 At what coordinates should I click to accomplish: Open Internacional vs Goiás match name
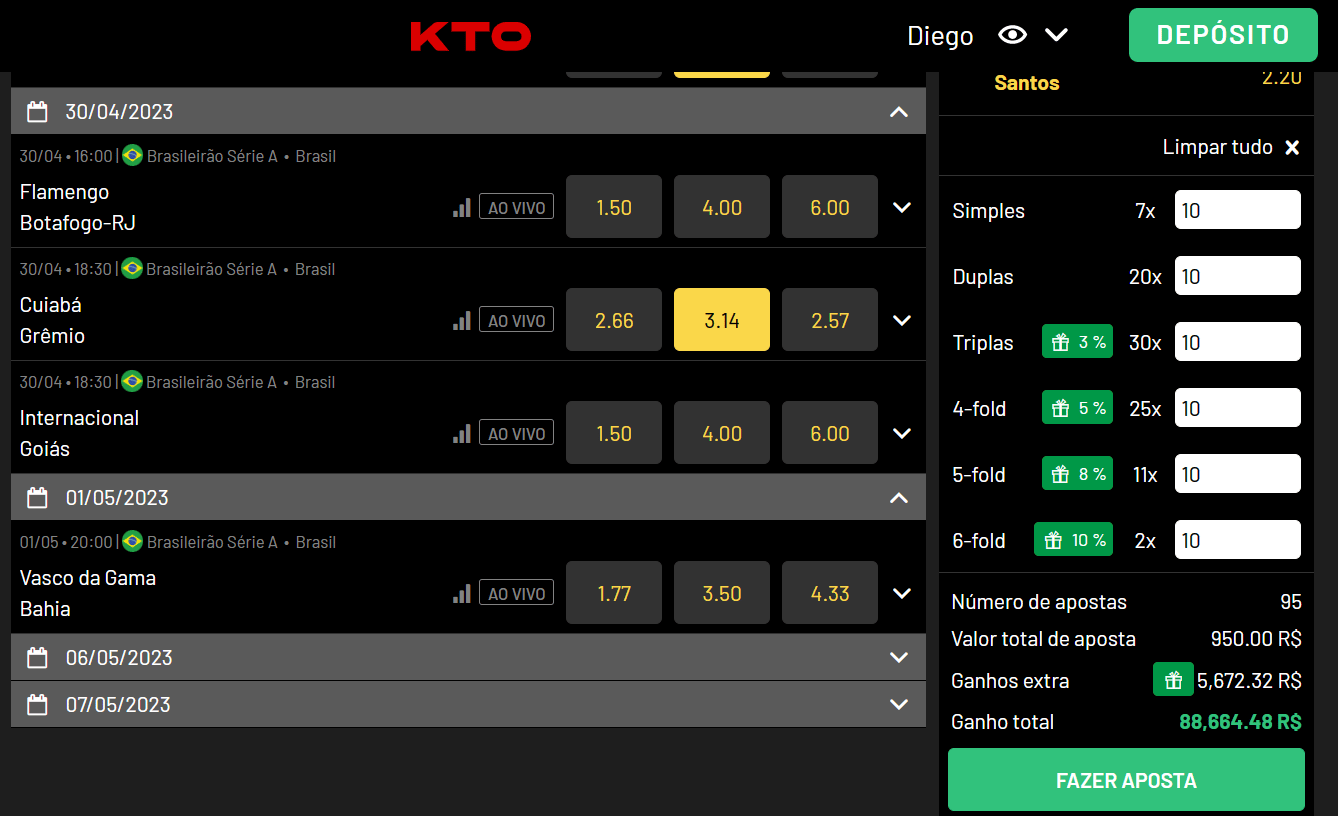coord(79,433)
